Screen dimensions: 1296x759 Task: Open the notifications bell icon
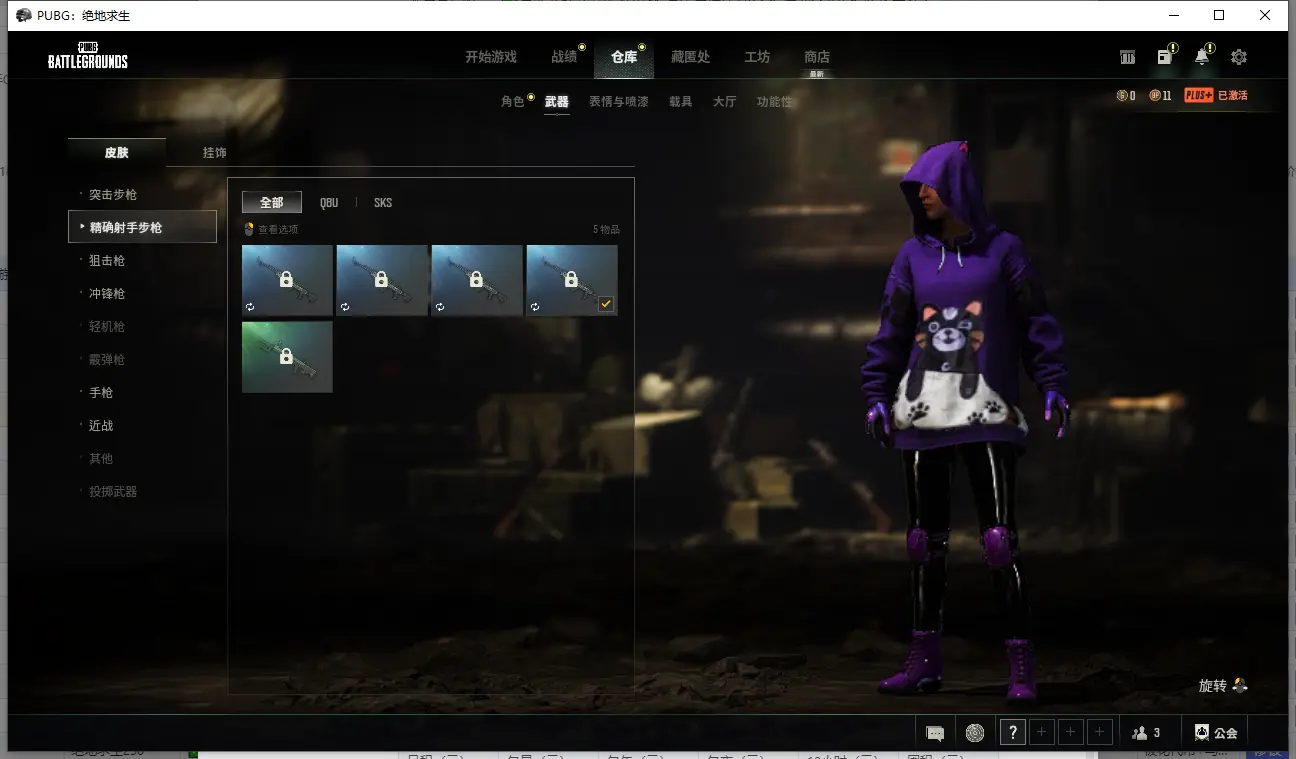point(1202,57)
